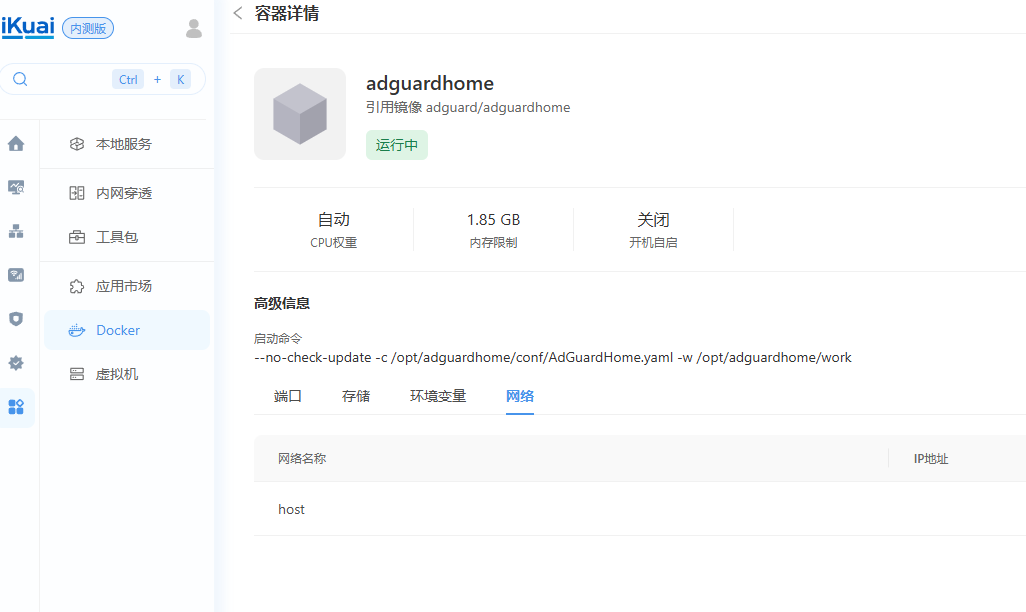Image resolution: width=1026 pixels, height=612 pixels.
Task: Click the 自动 CPU权重 value
Action: tap(334, 219)
